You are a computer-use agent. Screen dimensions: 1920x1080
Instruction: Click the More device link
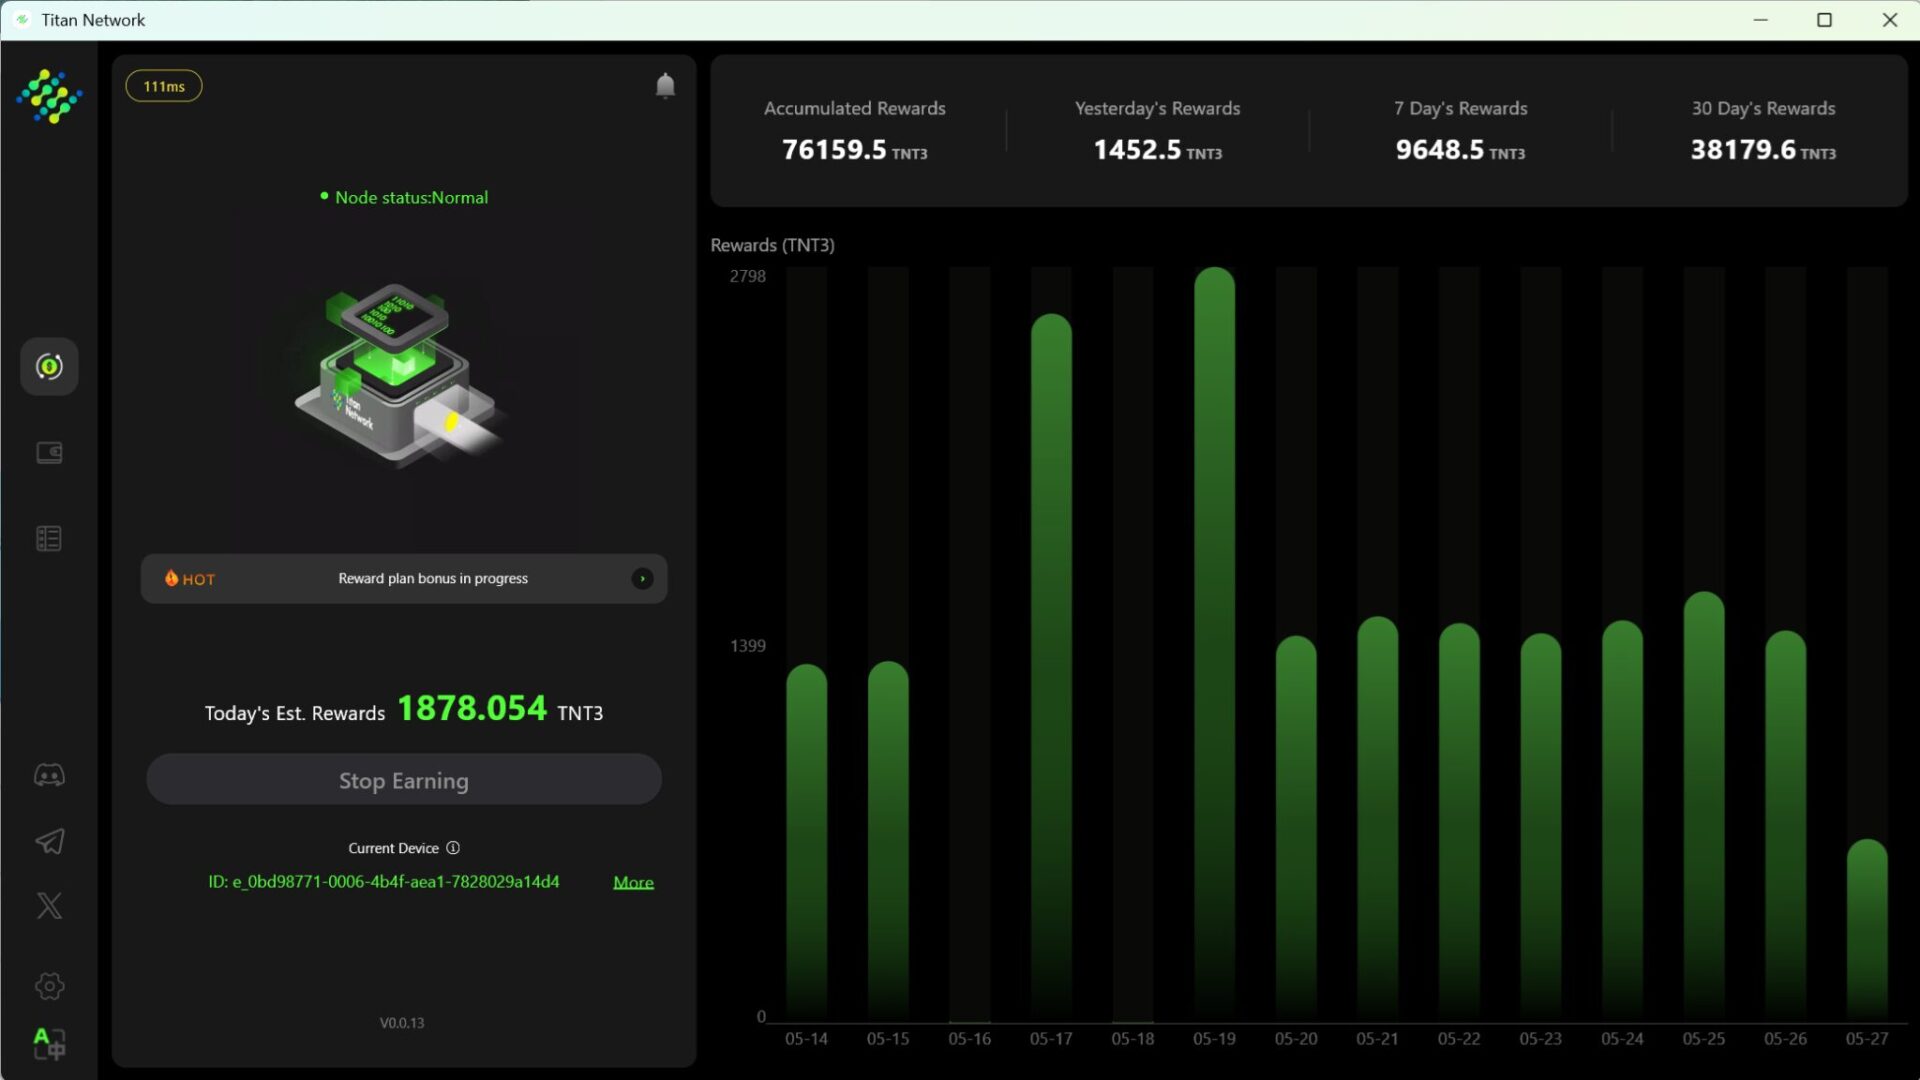pyautogui.click(x=633, y=882)
